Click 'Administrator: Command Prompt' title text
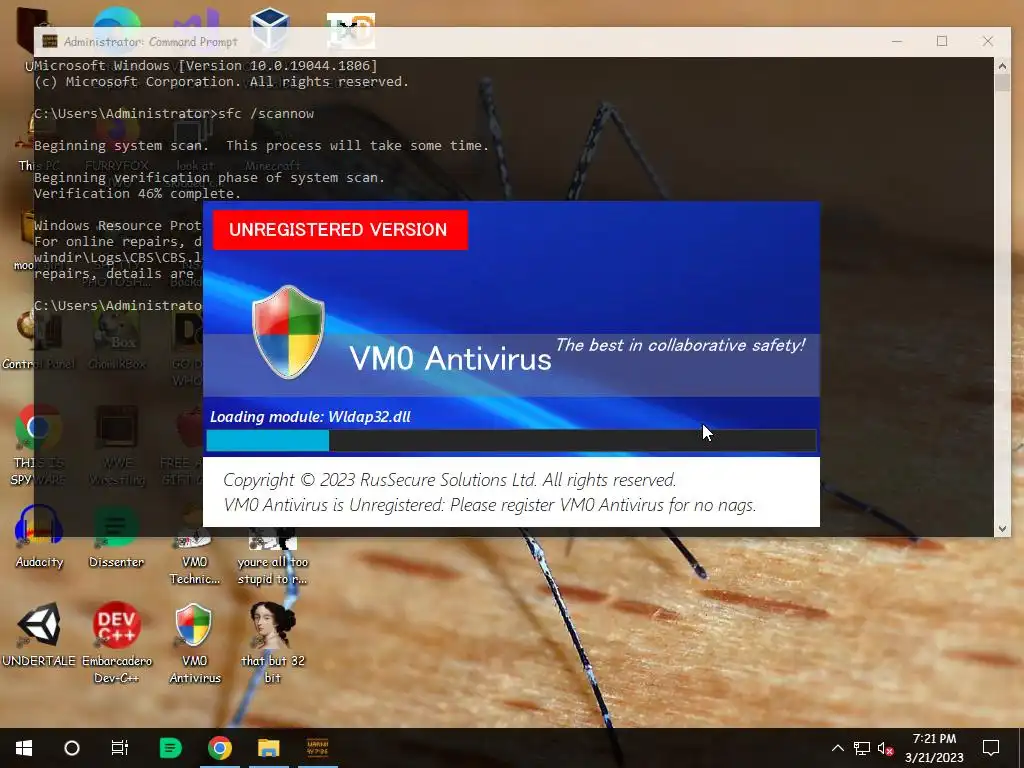Image resolution: width=1024 pixels, height=768 pixels. coord(151,42)
